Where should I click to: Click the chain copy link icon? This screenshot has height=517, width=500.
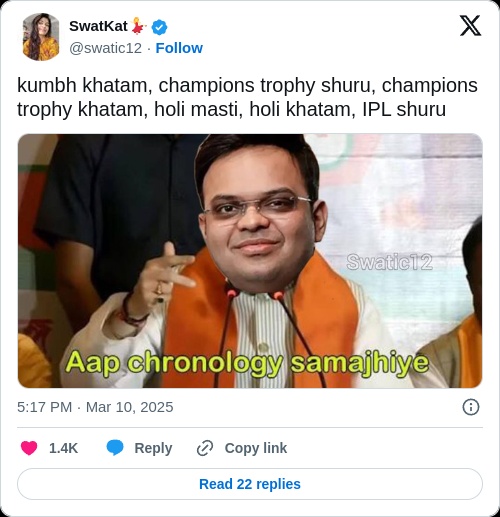click(x=205, y=448)
